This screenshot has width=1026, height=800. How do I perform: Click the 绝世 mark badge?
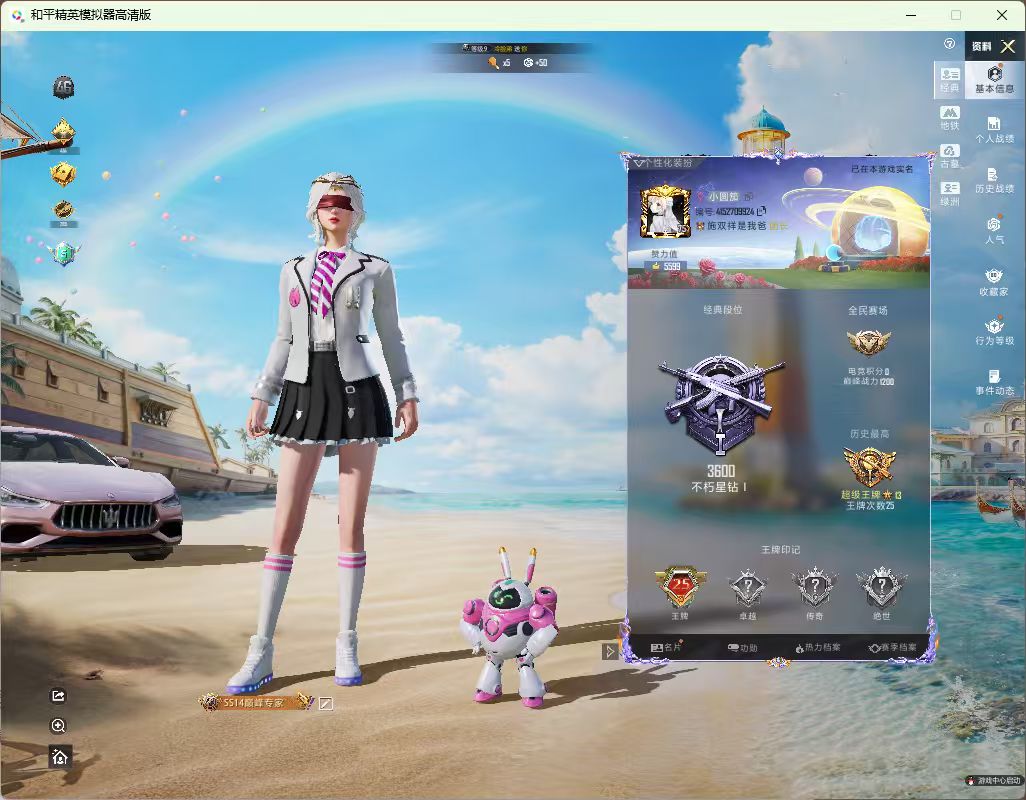pos(881,588)
